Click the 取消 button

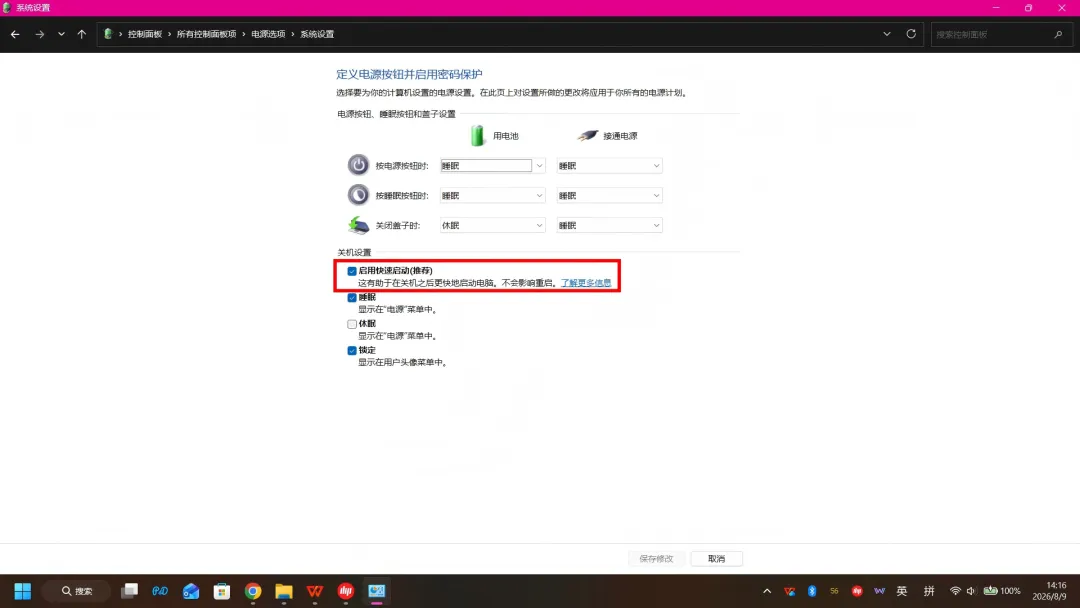coord(716,558)
